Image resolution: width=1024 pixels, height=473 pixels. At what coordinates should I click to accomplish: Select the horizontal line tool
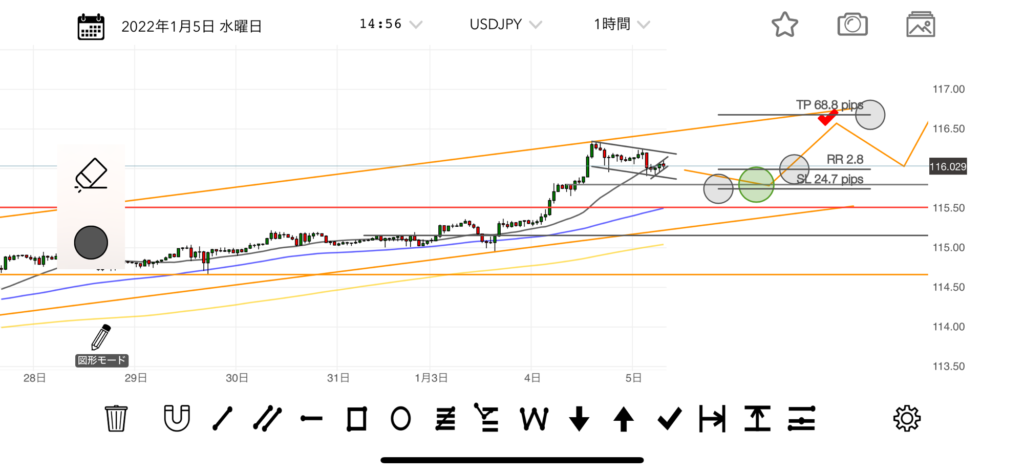311,418
